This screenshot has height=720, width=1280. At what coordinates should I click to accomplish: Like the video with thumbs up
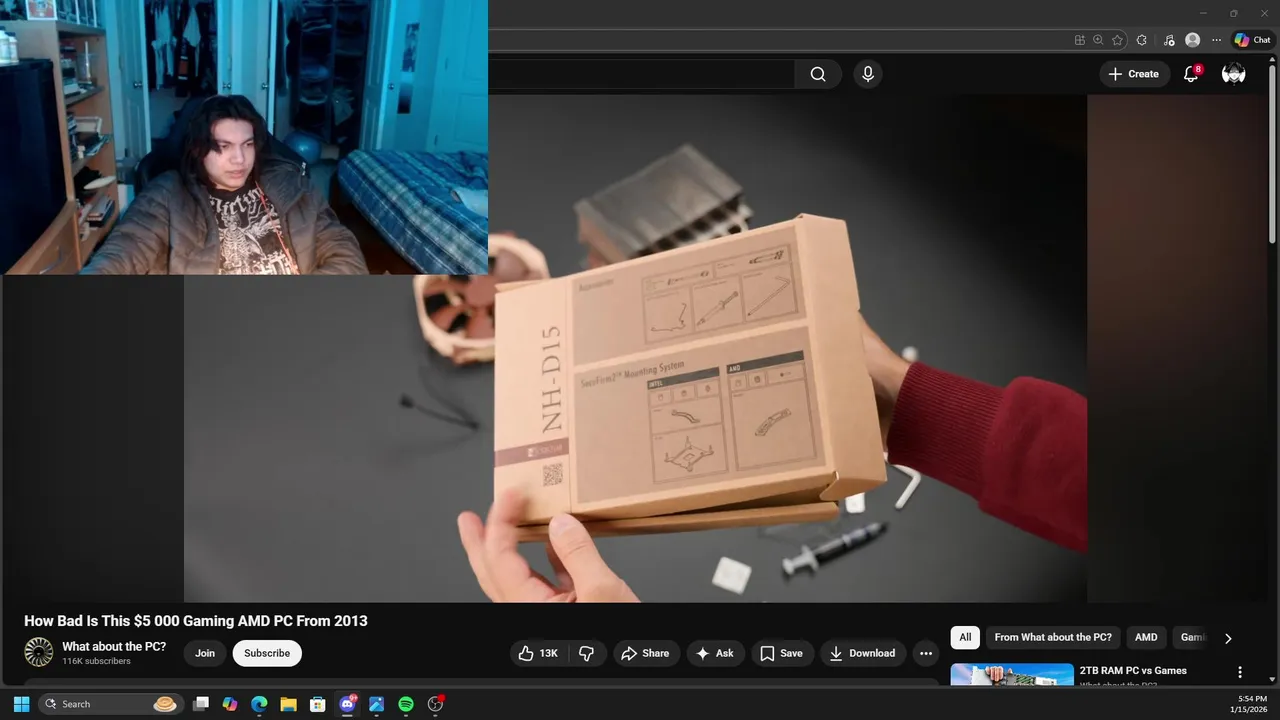pyautogui.click(x=538, y=653)
